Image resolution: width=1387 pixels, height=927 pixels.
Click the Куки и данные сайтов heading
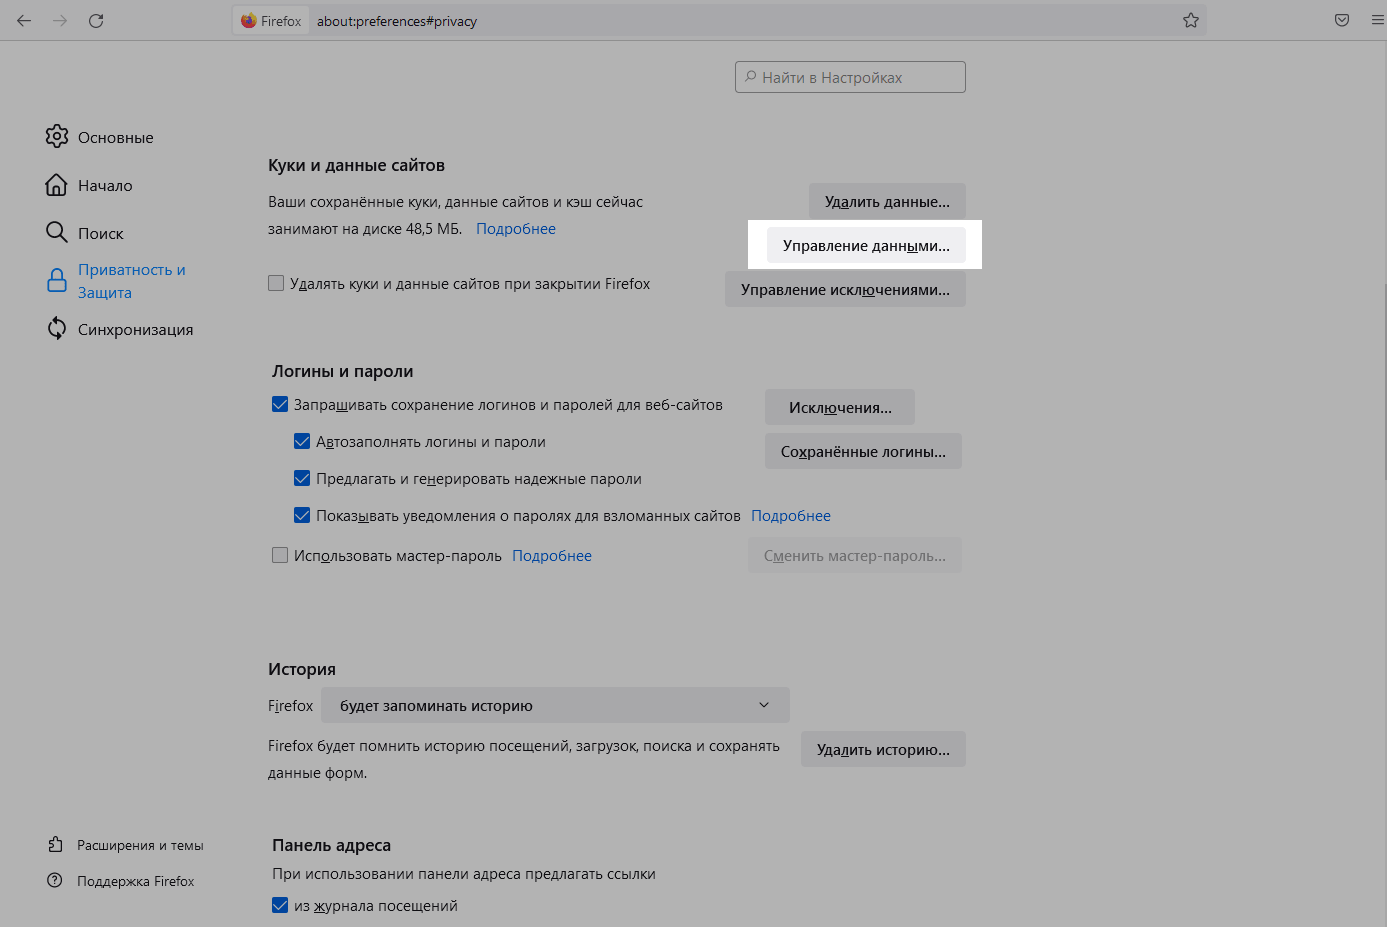click(x=356, y=165)
